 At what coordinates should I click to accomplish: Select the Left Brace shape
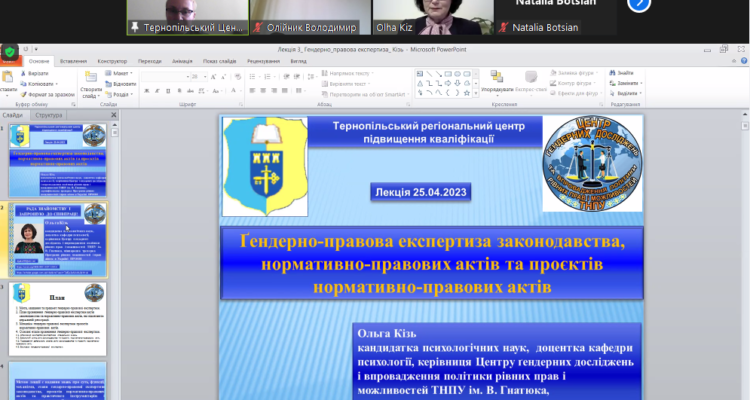(x=448, y=93)
